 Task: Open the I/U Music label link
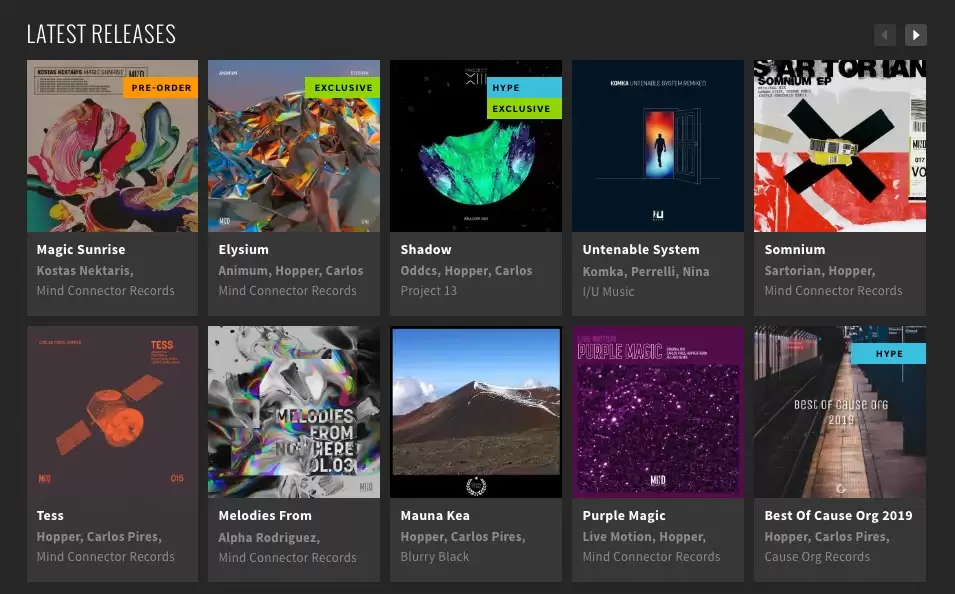pos(608,291)
